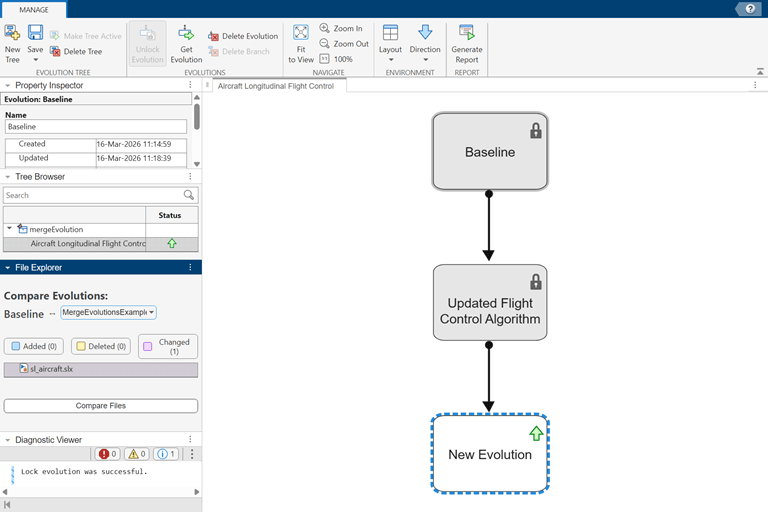Select Aircraft Longitudinal Flight Control tree row
Viewport: 768px width, 512px height.
click(101, 244)
